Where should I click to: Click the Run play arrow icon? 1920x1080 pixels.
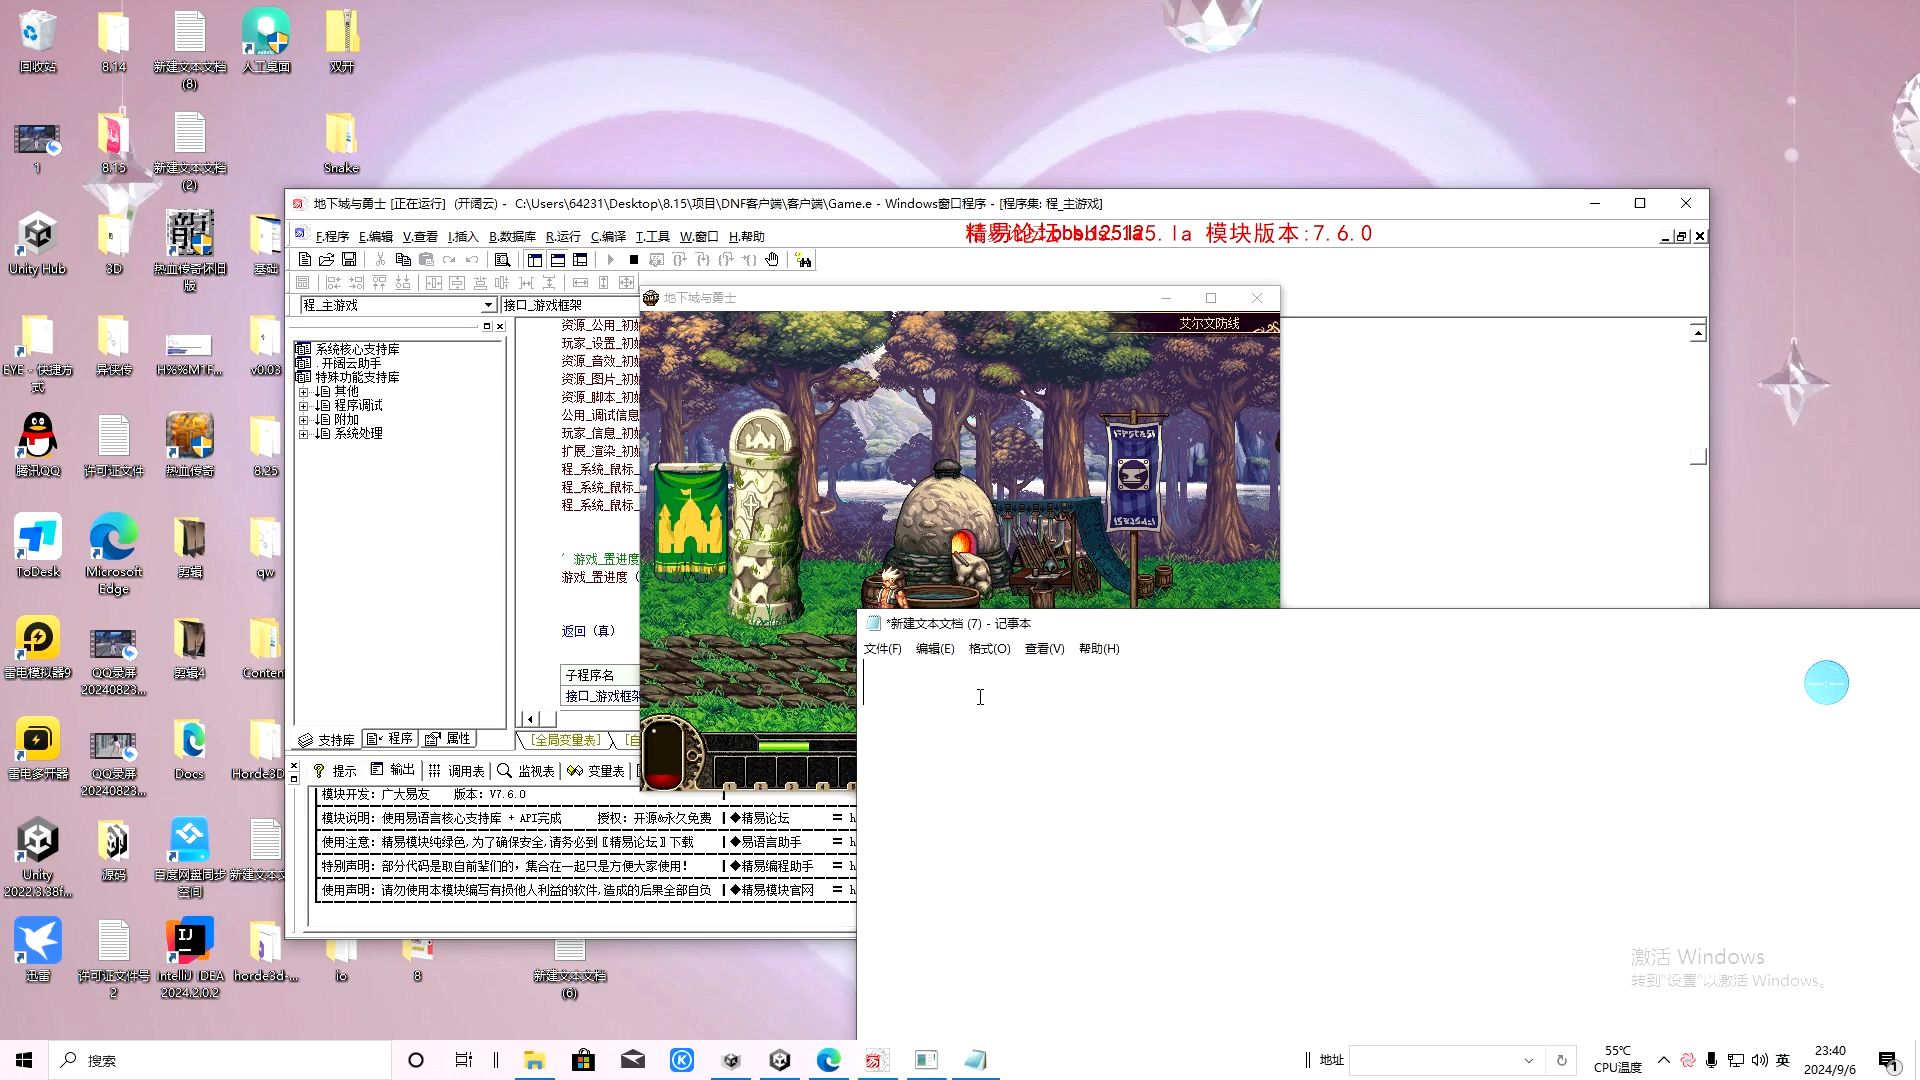pos(611,260)
